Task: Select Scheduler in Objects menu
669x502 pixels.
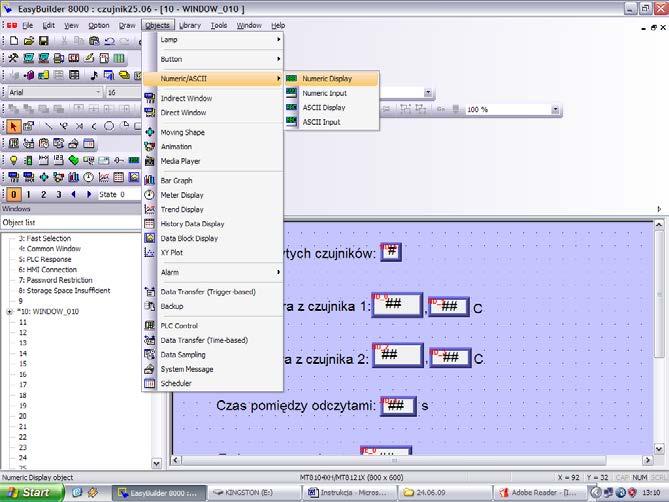Action: click(213, 383)
